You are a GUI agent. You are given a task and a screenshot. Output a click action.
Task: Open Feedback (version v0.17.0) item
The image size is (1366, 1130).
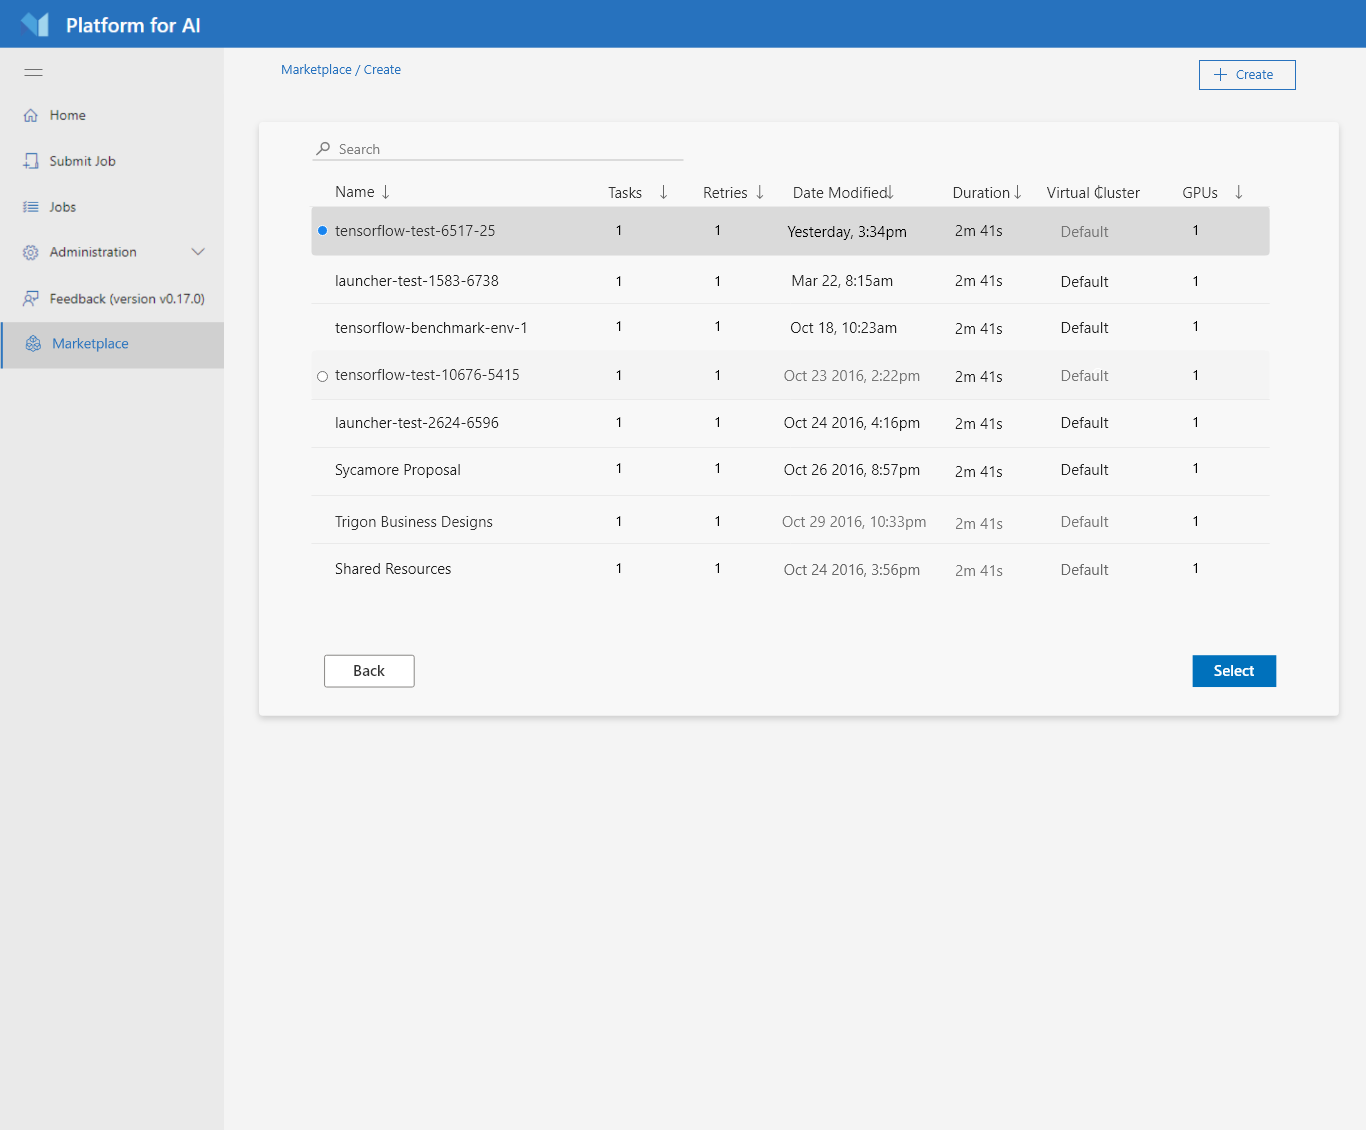[x=112, y=298]
